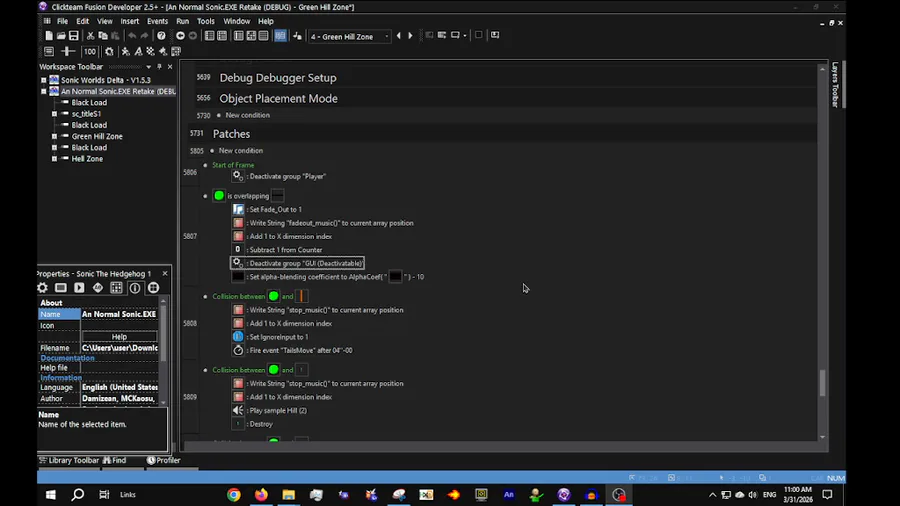
Task: Click the crosshair icon in second toolbar
Action: [x=68, y=52]
